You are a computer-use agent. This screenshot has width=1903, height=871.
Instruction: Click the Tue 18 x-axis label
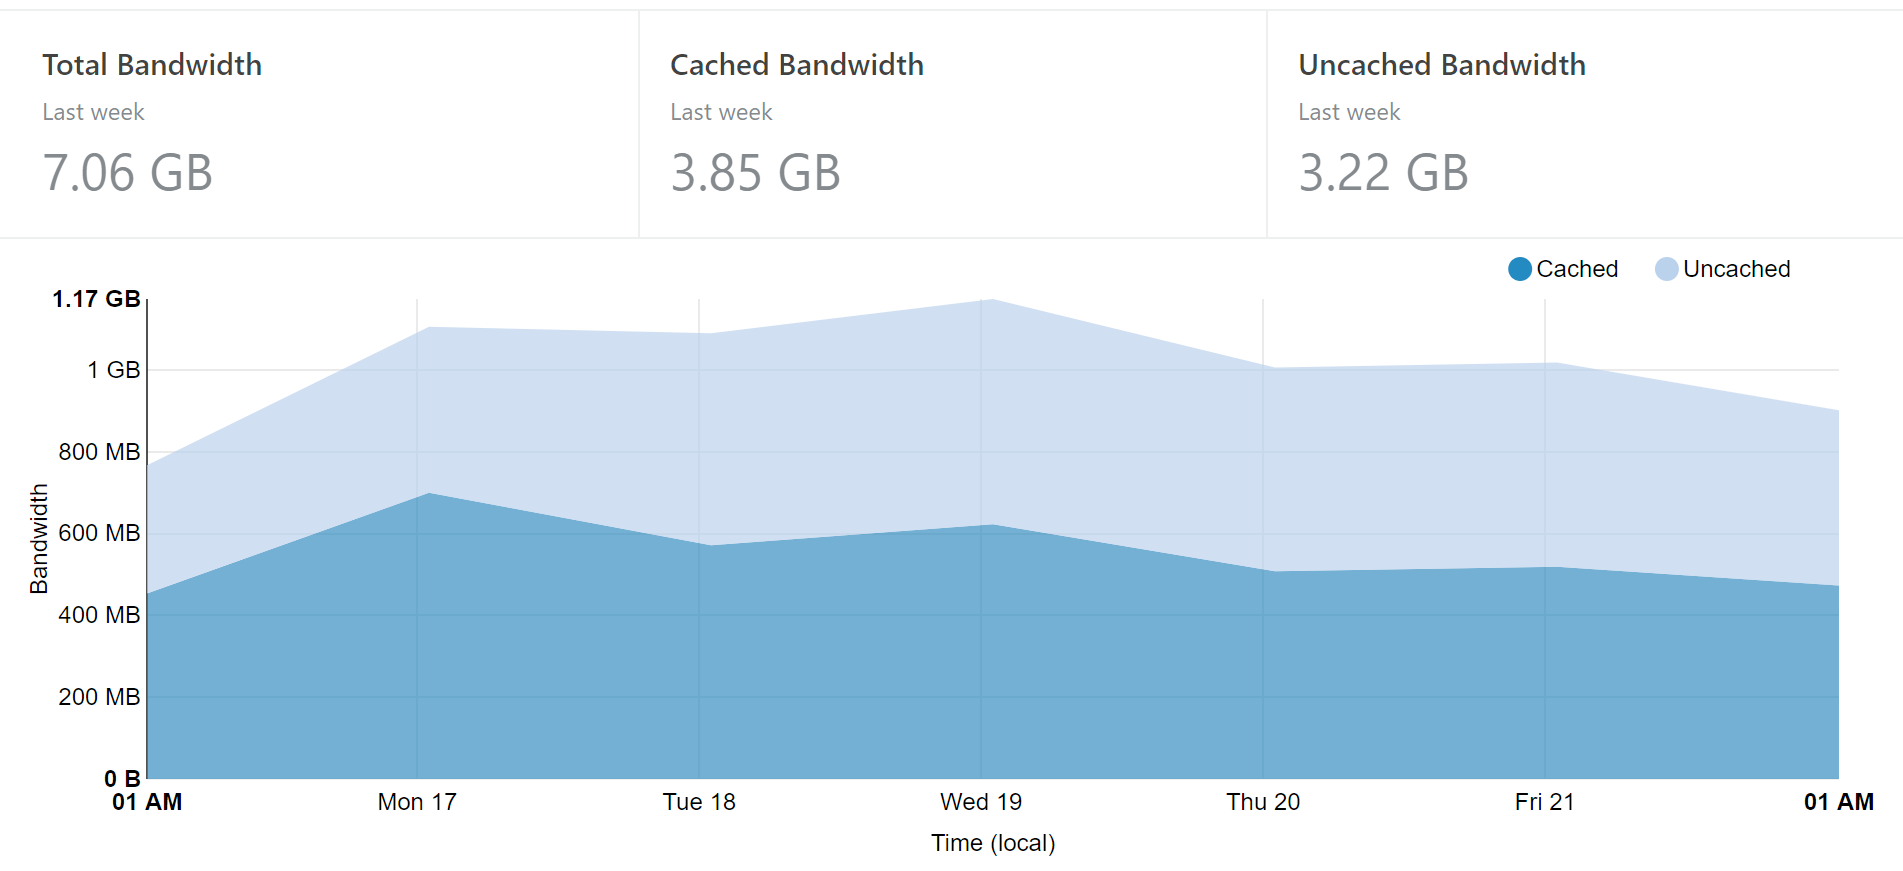[x=699, y=802]
